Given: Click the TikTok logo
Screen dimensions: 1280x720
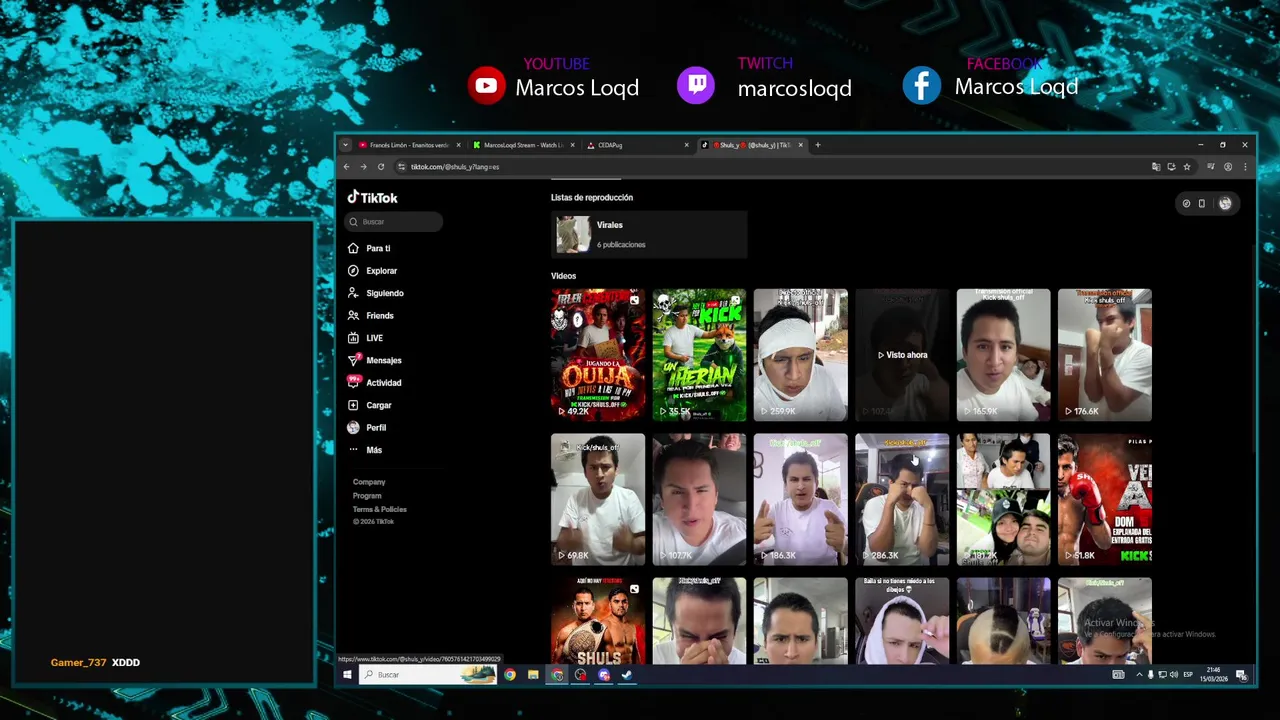Looking at the screenshot, I should click(x=372, y=198).
